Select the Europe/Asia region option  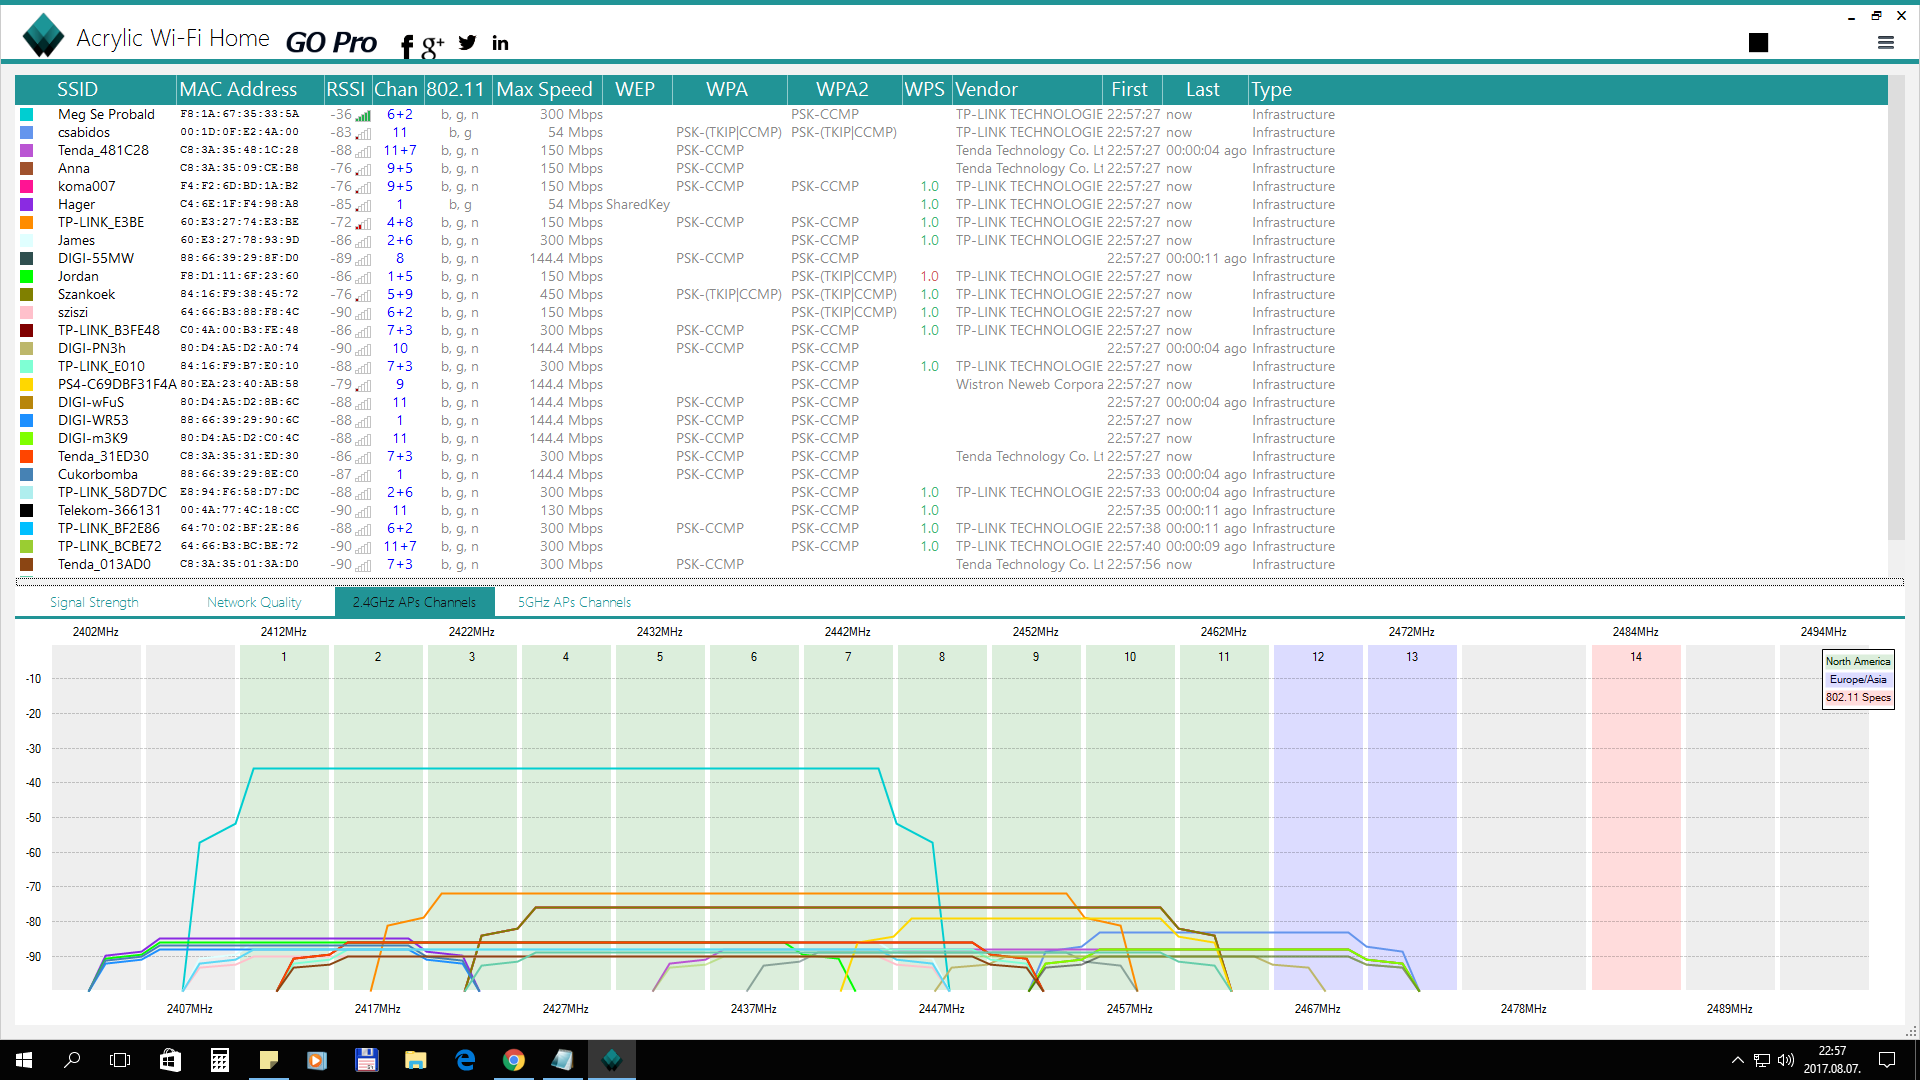pos(1858,679)
